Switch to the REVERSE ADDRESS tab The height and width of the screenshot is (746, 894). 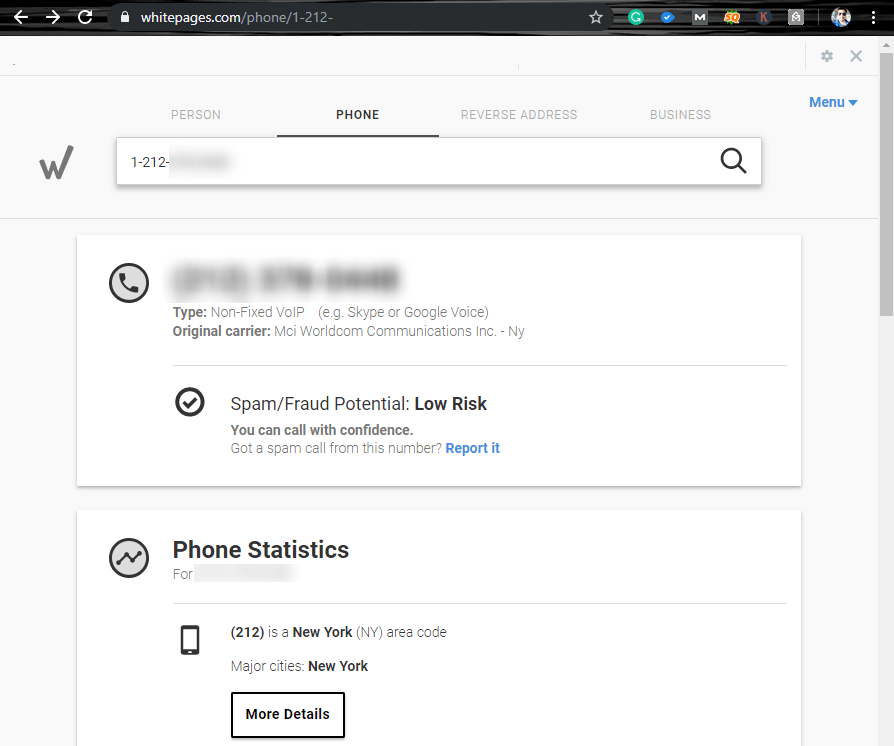(518, 114)
